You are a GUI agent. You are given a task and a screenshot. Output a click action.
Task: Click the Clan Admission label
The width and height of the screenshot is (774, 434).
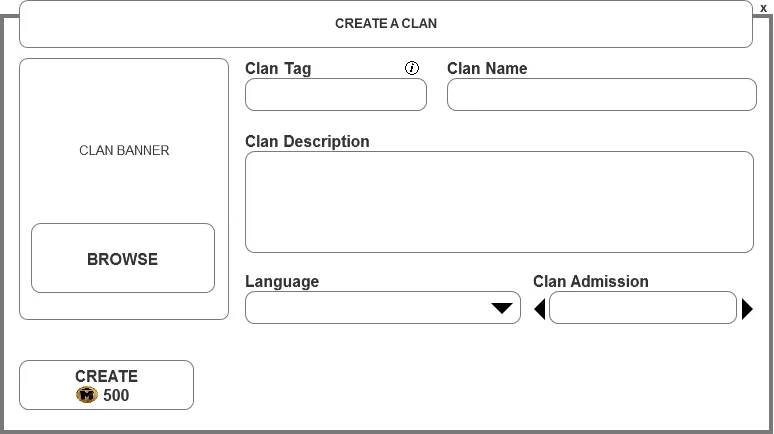pos(591,282)
